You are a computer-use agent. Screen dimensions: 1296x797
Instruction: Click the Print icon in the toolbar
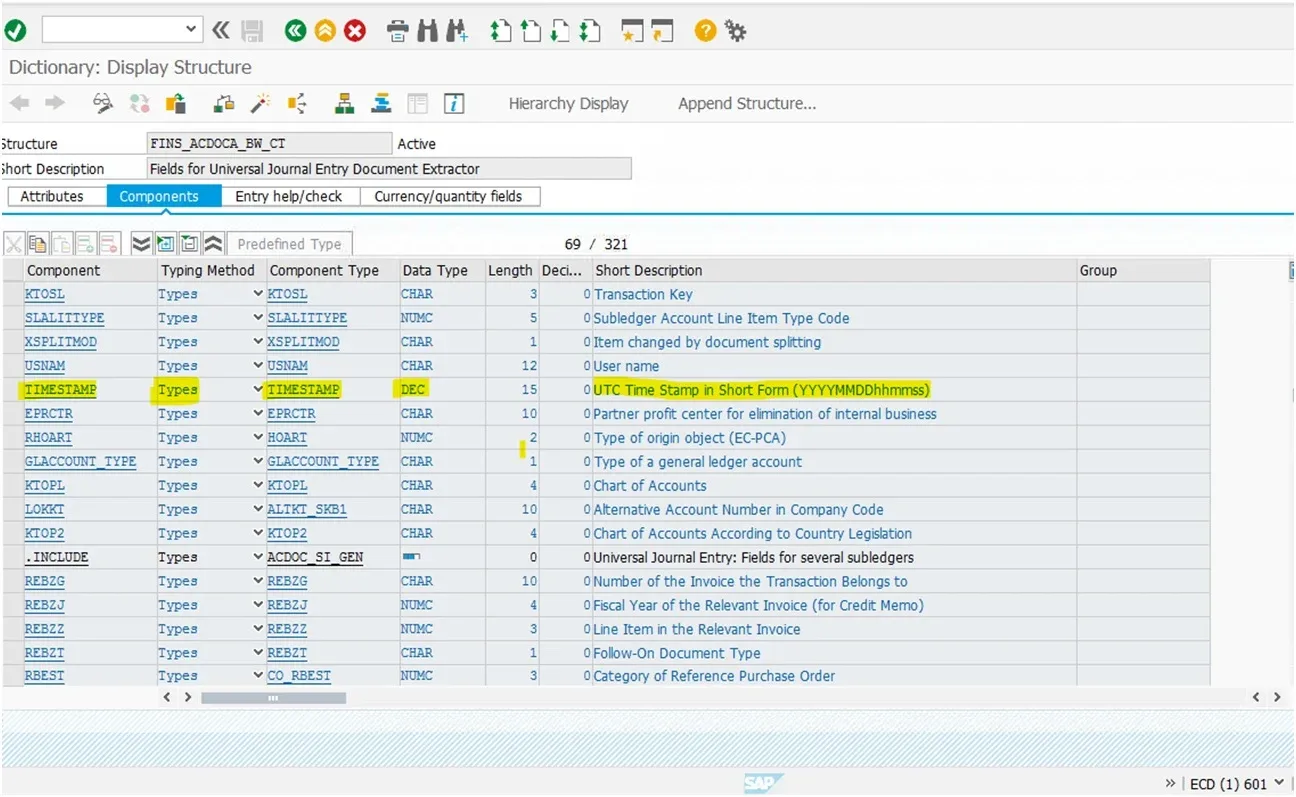click(x=398, y=31)
